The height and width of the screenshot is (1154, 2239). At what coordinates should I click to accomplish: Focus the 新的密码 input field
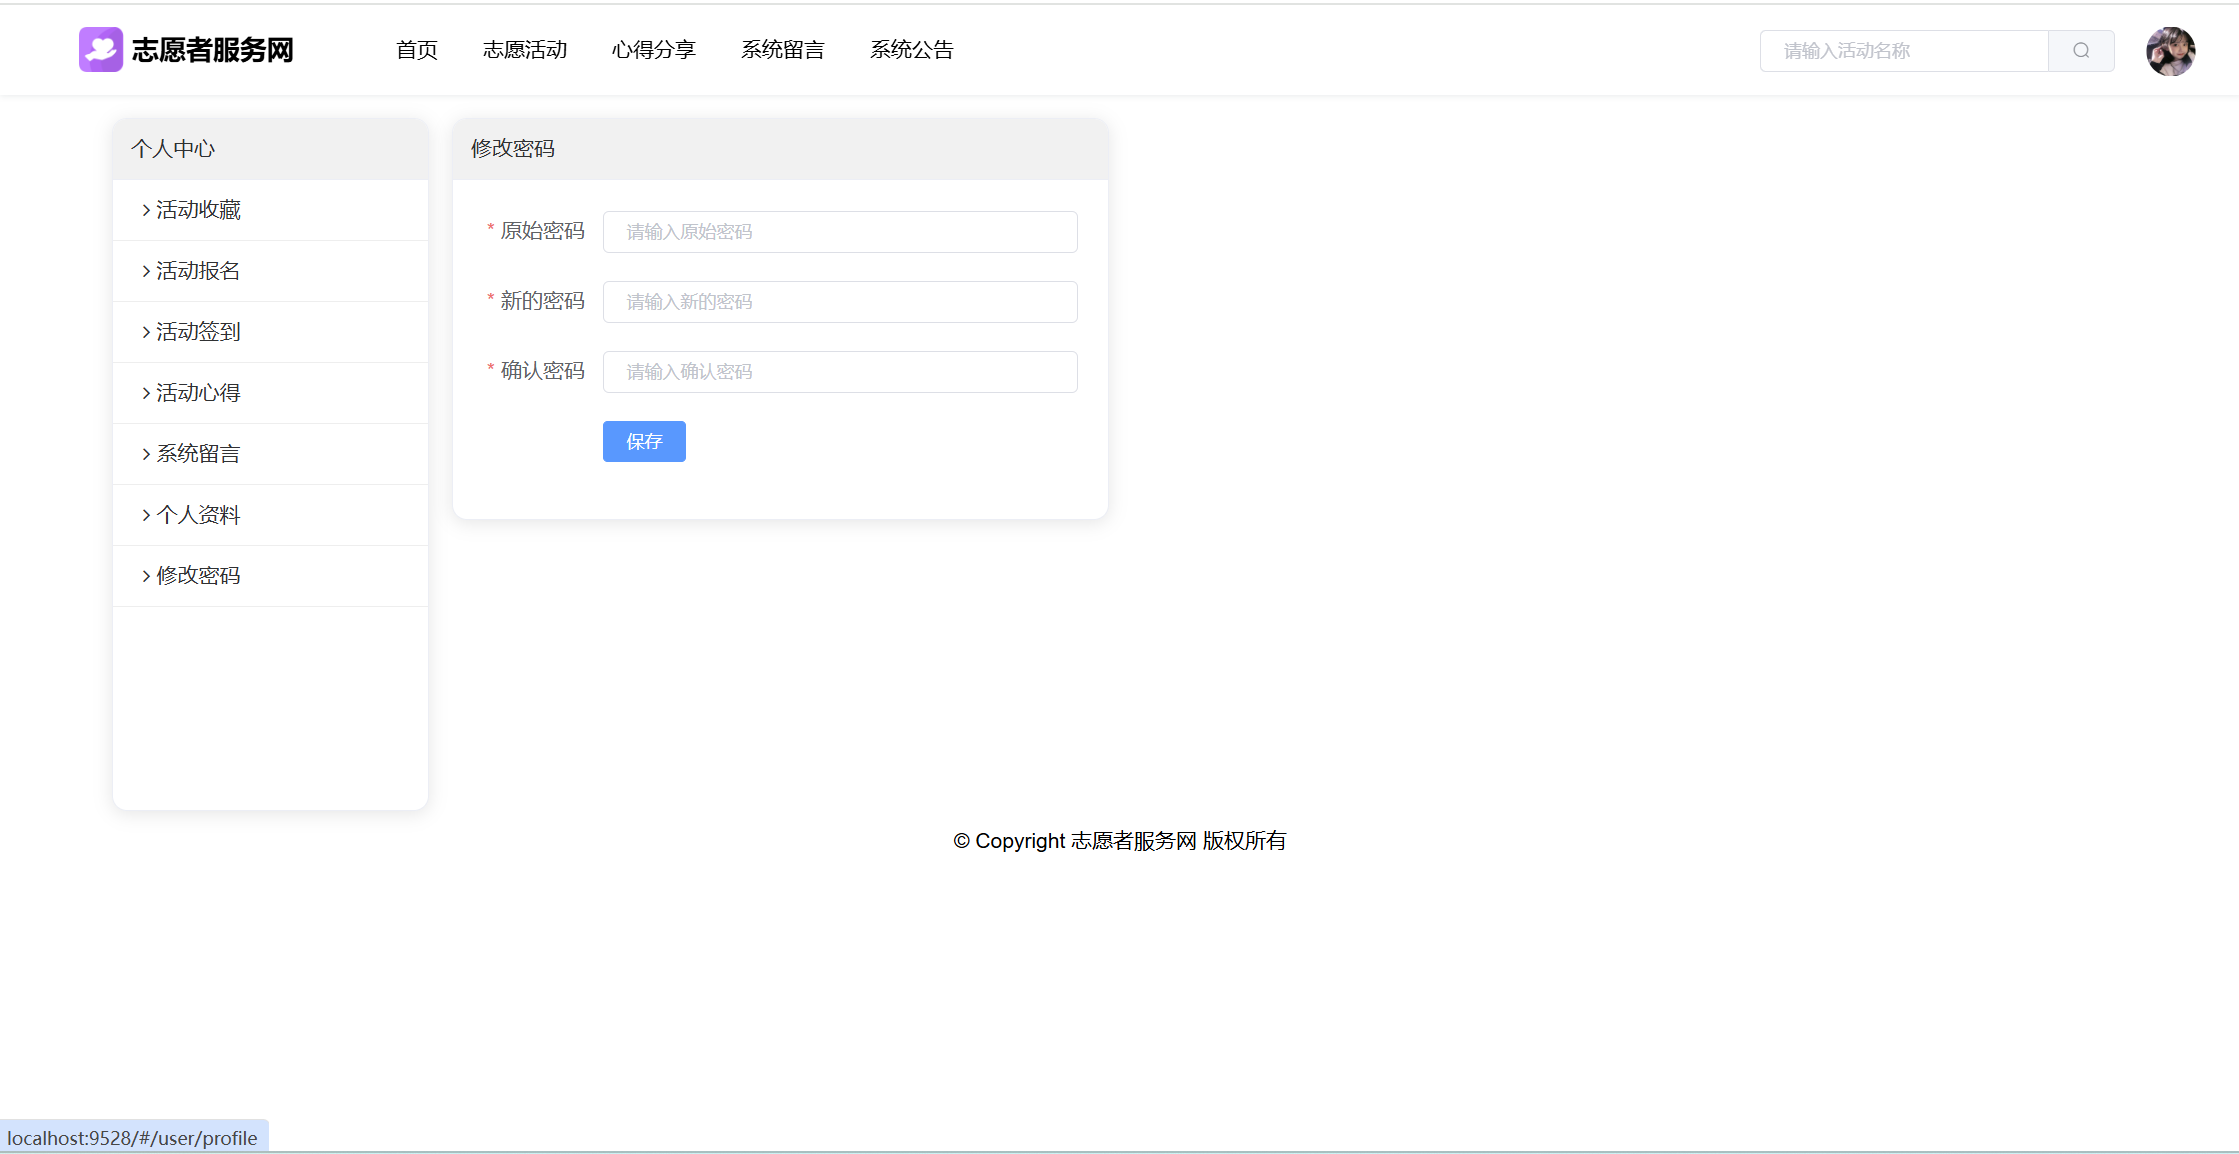pos(839,302)
